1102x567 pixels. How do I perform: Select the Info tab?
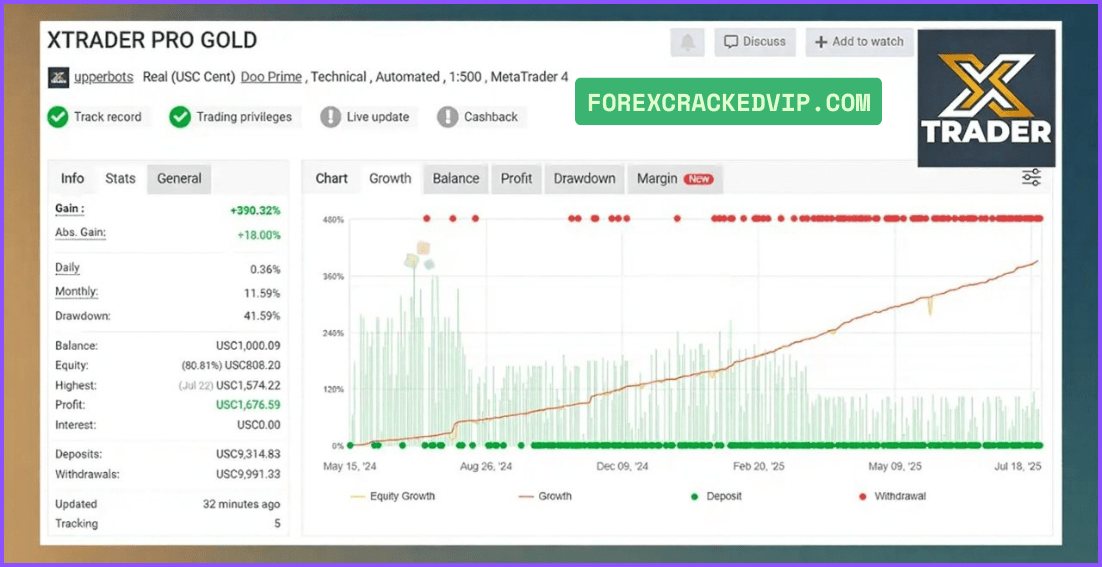pyautogui.click(x=72, y=178)
